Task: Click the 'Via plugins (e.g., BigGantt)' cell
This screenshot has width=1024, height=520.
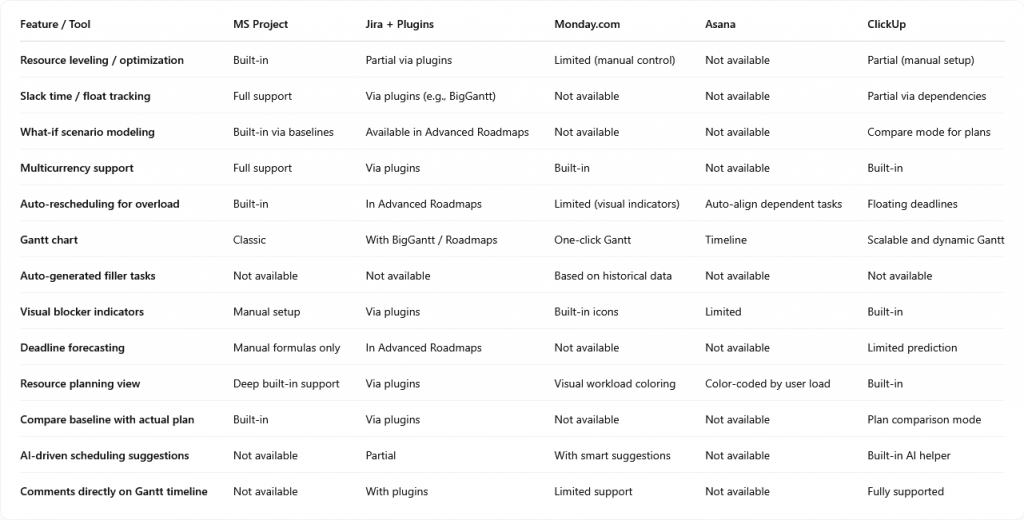Action: (430, 96)
